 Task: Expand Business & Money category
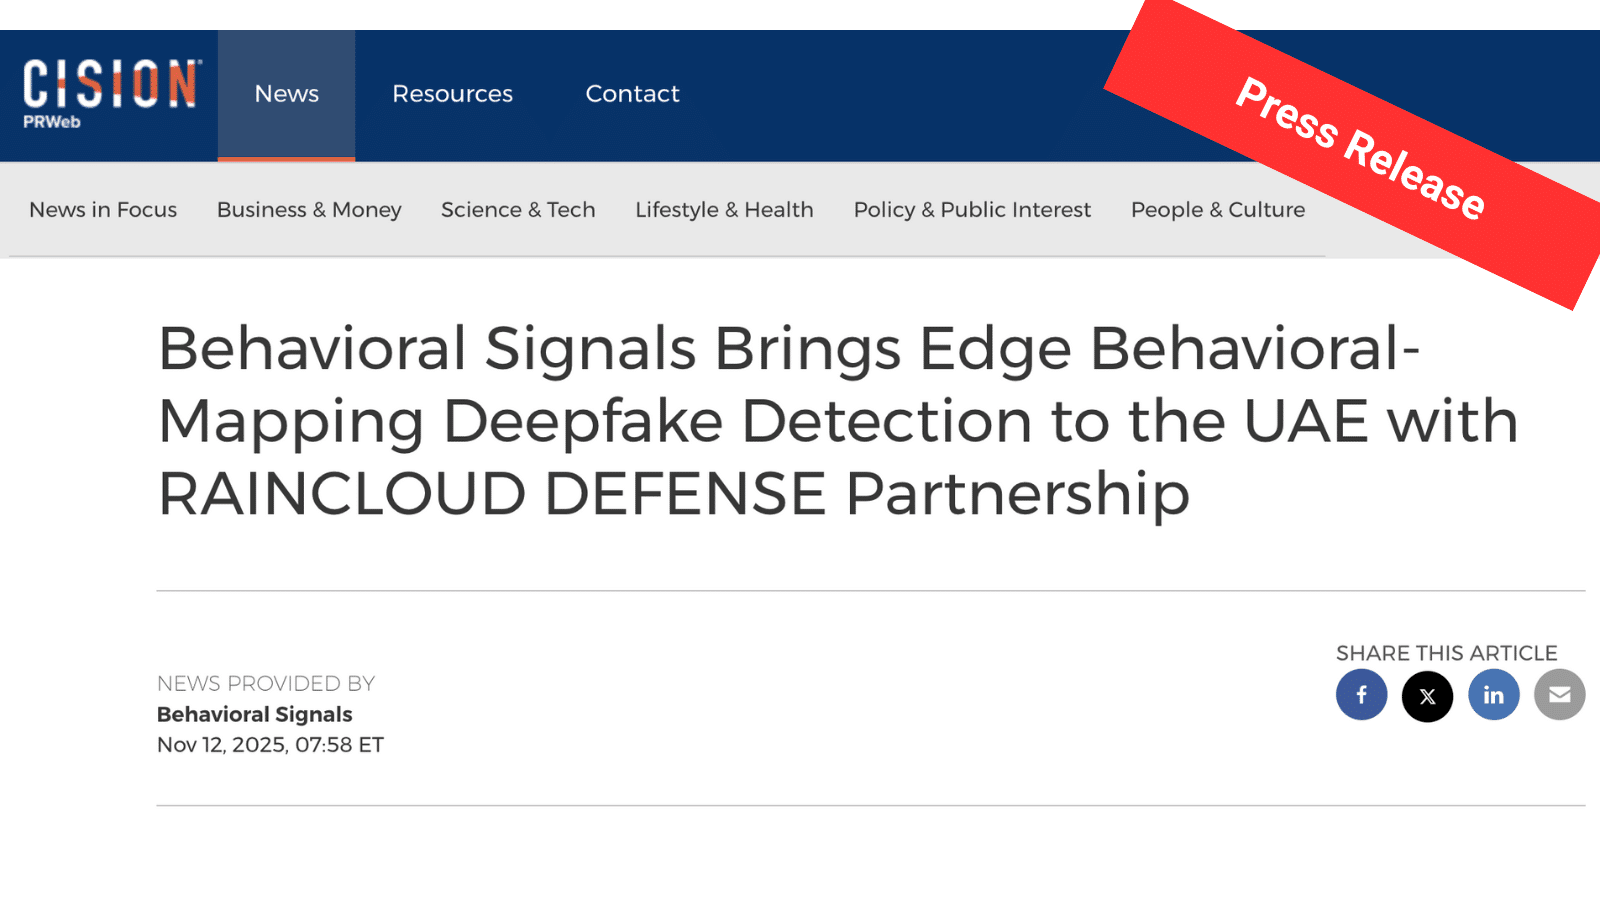tap(309, 210)
